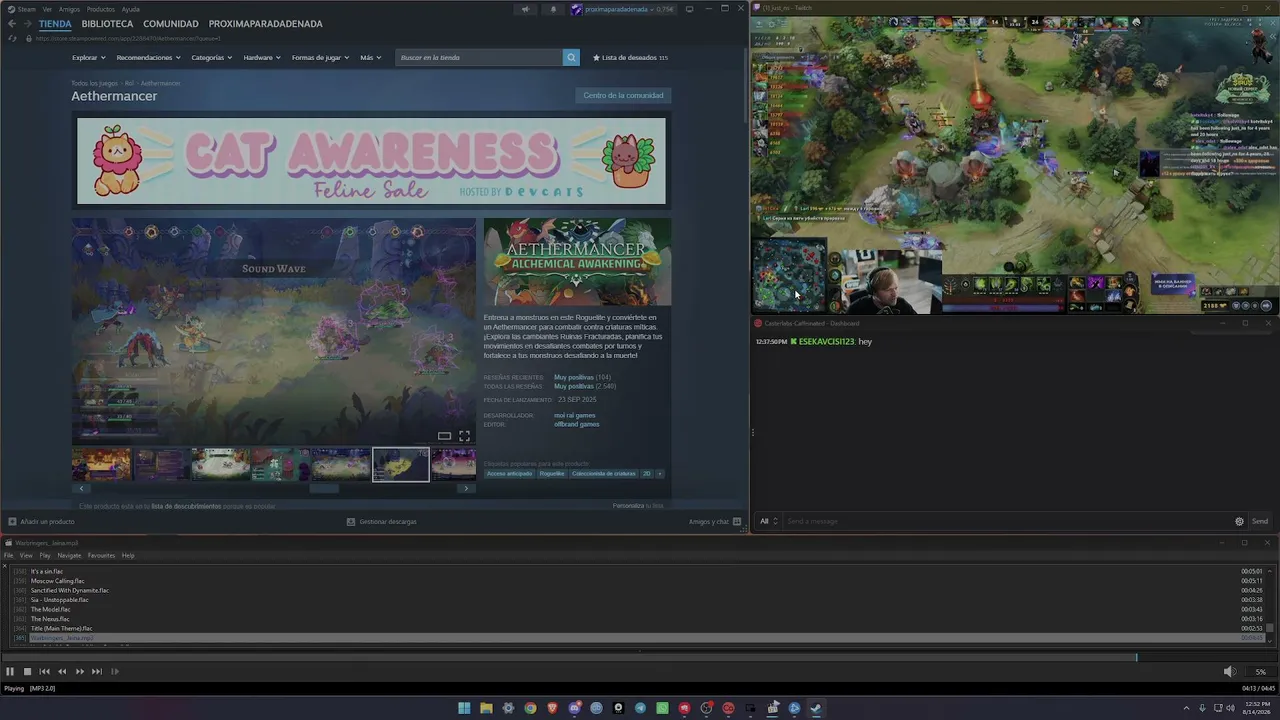Open Google Chrome from the taskbar
The image size is (1280, 720).
click(x=530, y=708)
